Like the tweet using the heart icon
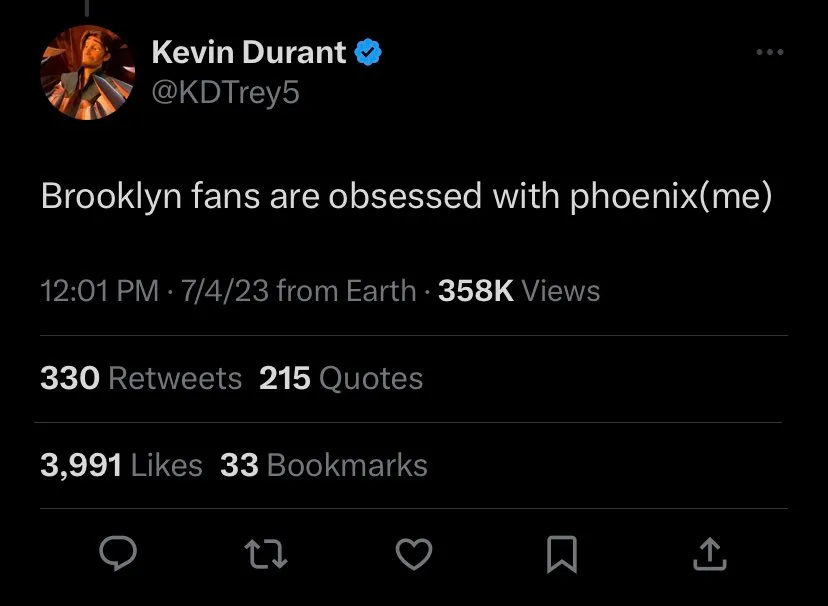Viewport: 828px width, 606px height. (414, 555)
